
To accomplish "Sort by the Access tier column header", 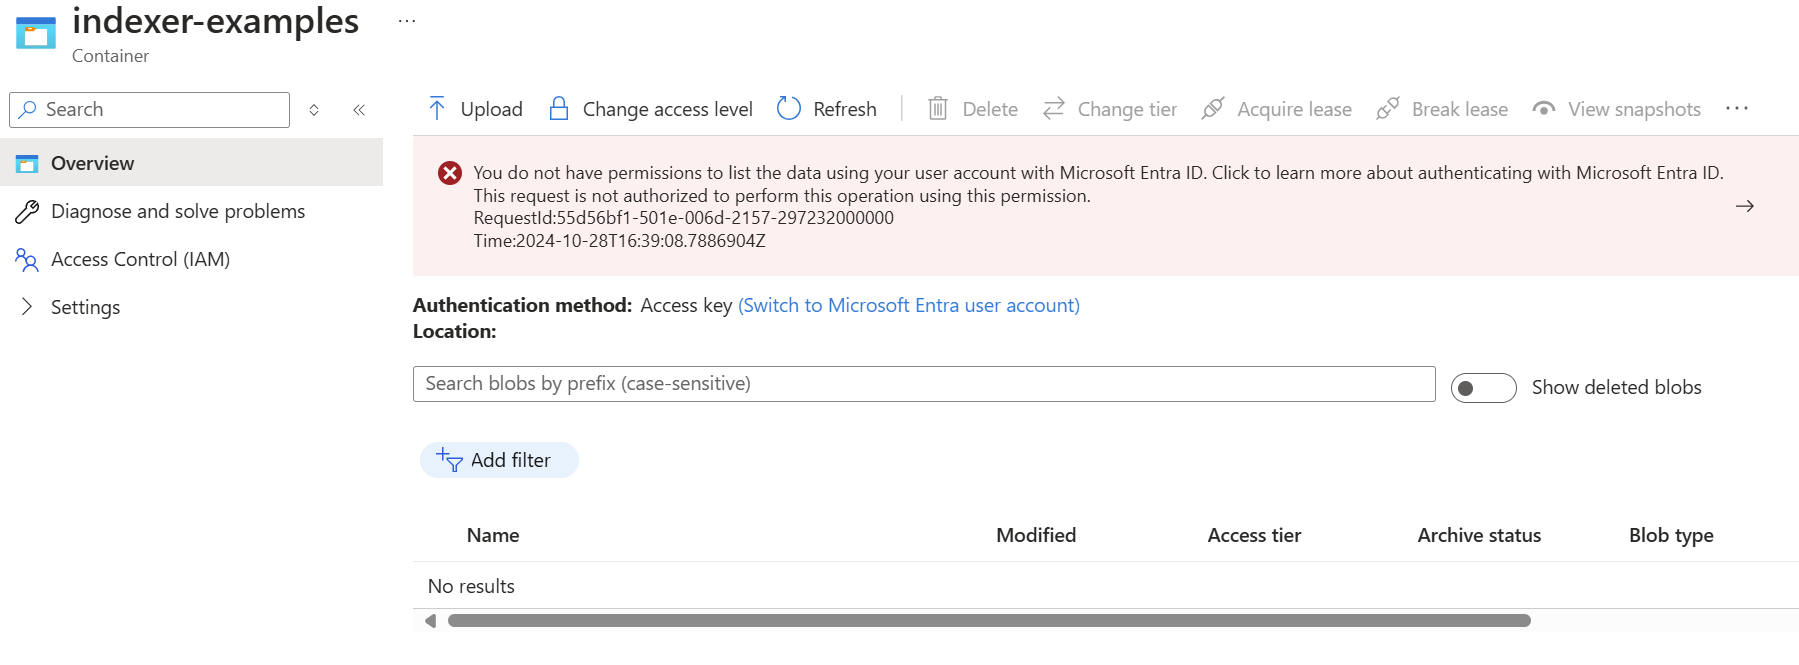I will 1254,535.
